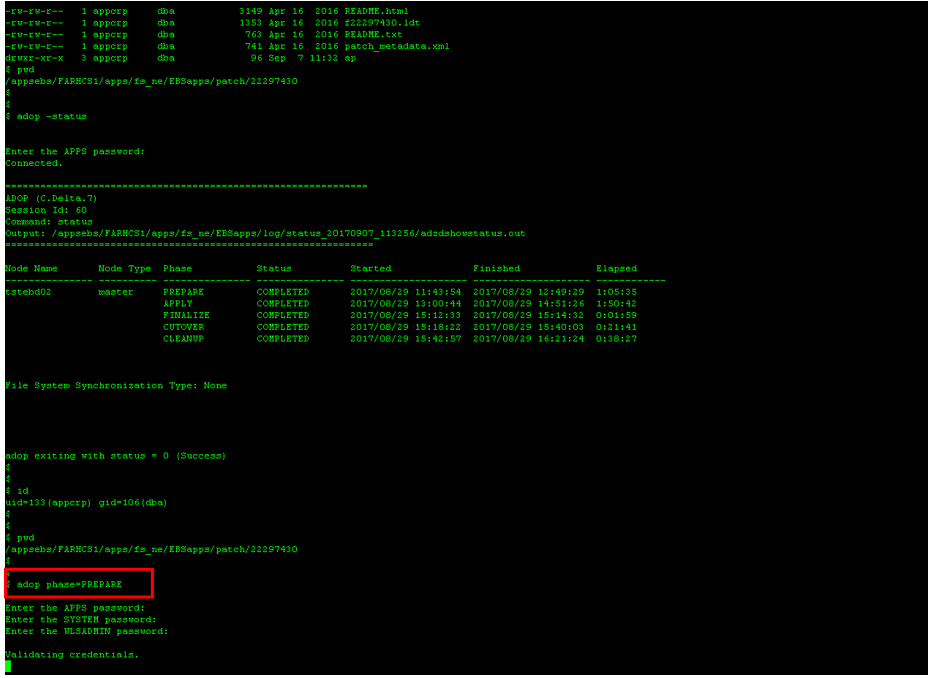Click the drwxr-xr-x permissions string
The width and height of the screenshot is (931, 678).
point(34,58)
